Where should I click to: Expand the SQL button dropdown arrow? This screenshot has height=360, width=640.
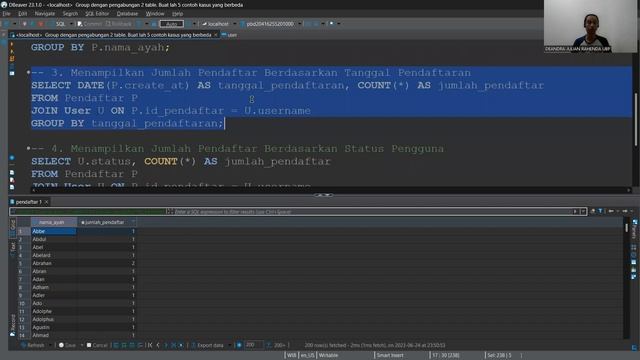71,24
